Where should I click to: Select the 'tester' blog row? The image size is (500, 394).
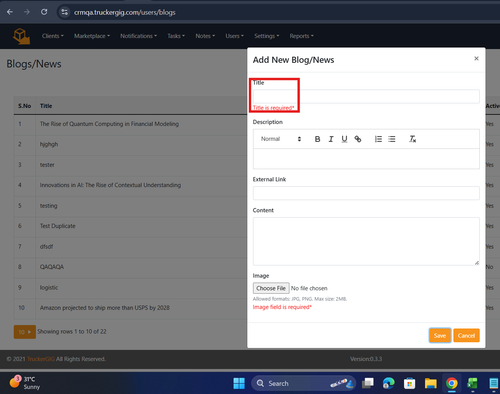pyautogui.click(x=130, y=165)
